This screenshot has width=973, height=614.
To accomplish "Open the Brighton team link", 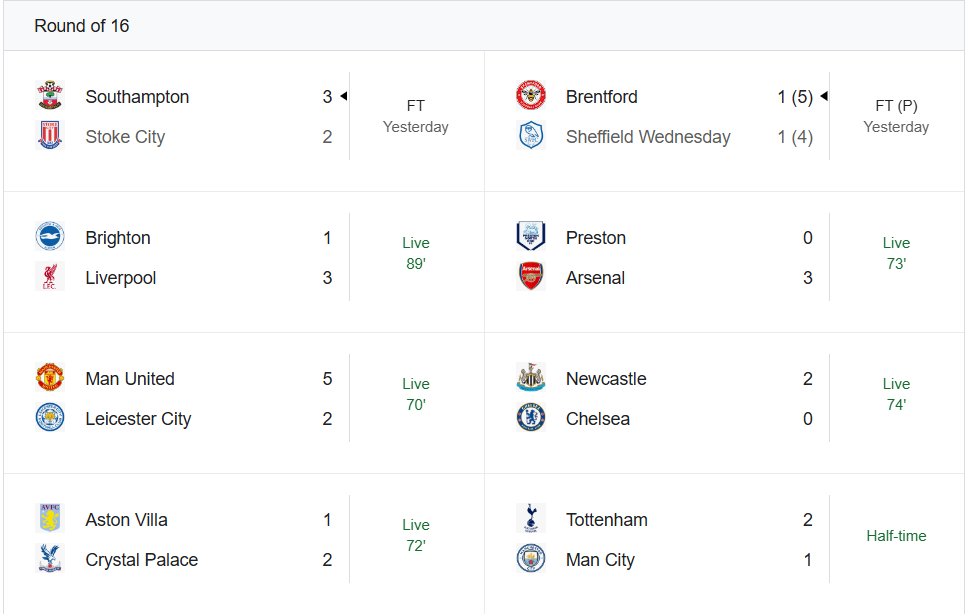I will [x=118, y=238].
